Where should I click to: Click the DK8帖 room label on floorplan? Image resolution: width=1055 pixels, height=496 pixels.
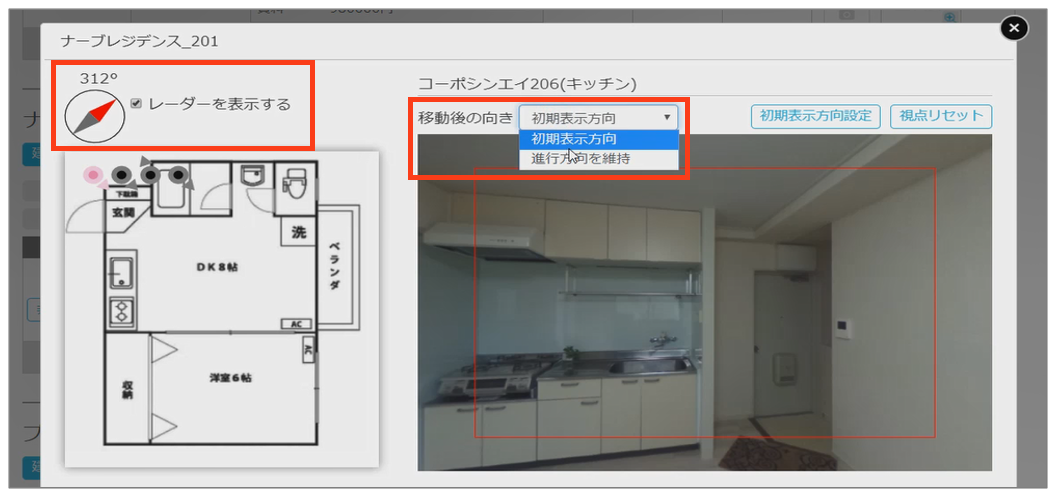pos(217,268)
